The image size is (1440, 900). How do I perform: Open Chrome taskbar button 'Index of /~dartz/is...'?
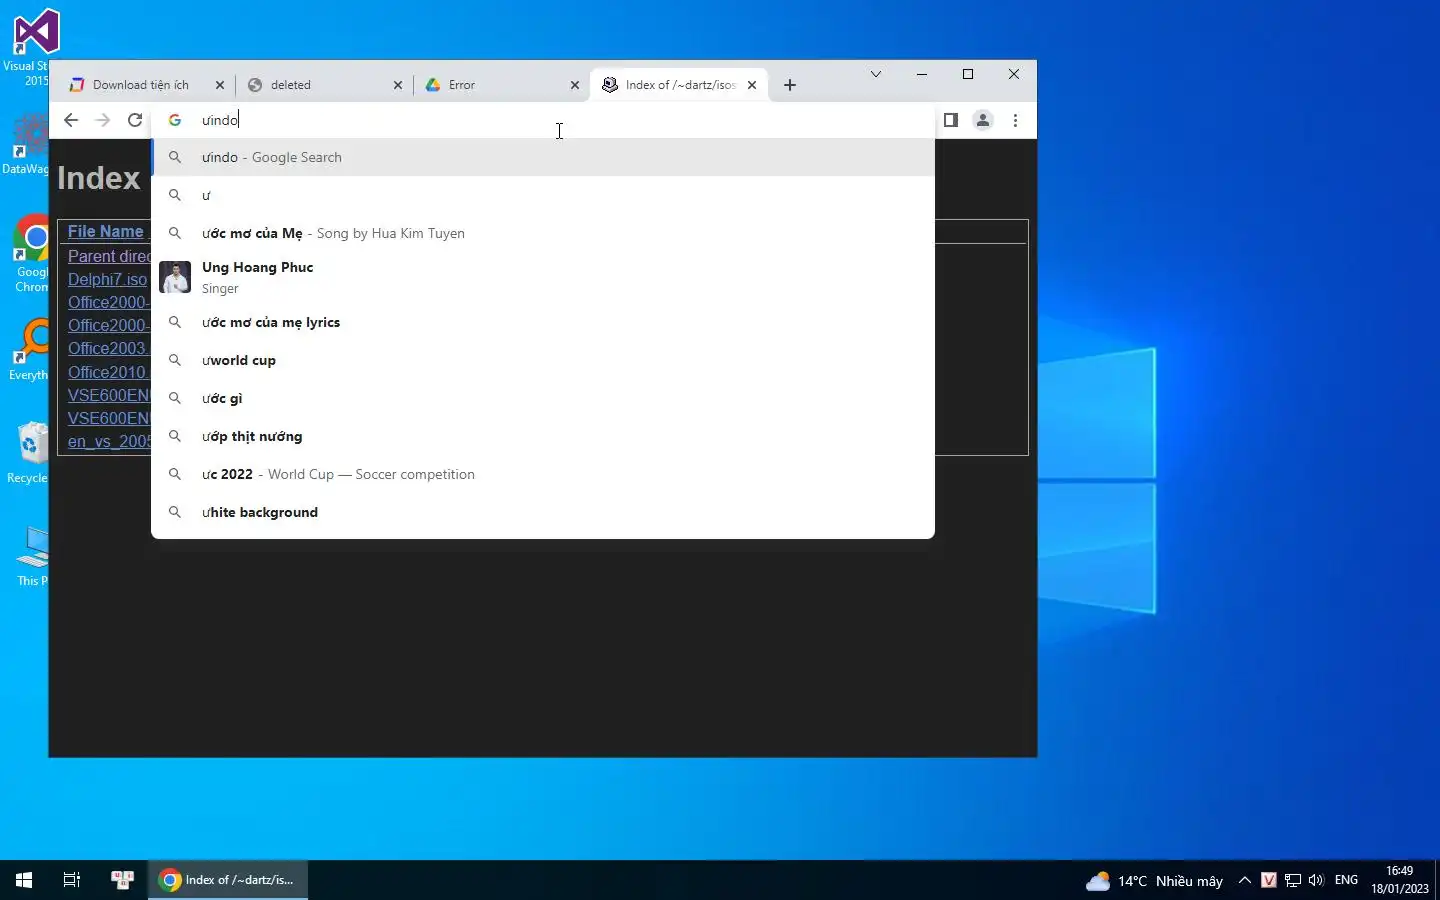228,880
